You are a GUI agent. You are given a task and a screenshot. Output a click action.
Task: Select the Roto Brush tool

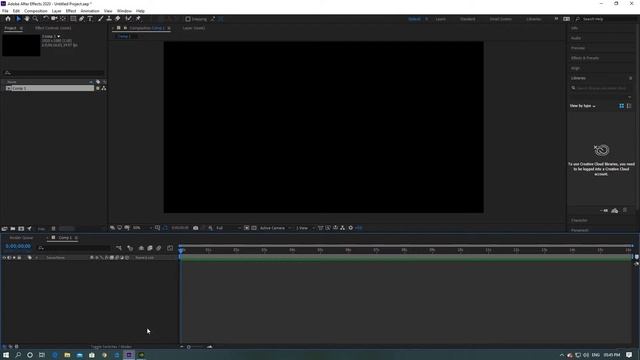point(129,19)
